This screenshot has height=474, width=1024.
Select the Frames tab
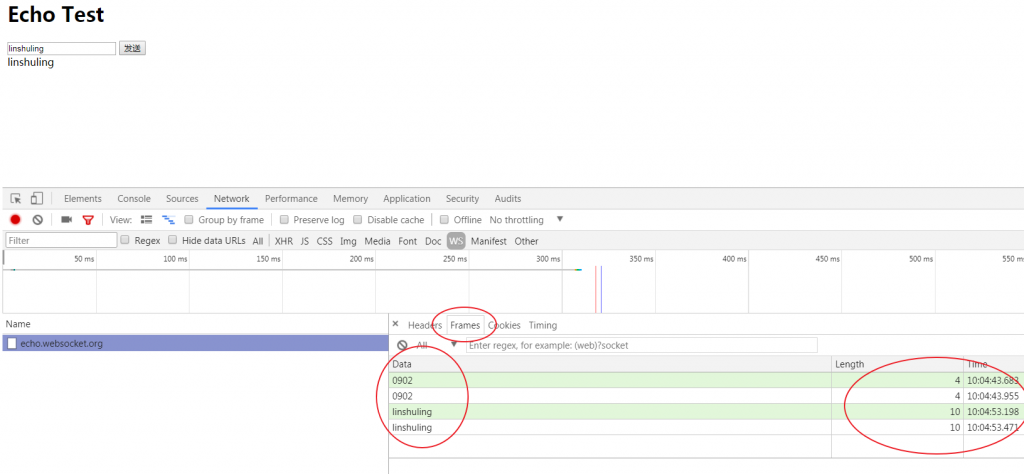[465, 325]
